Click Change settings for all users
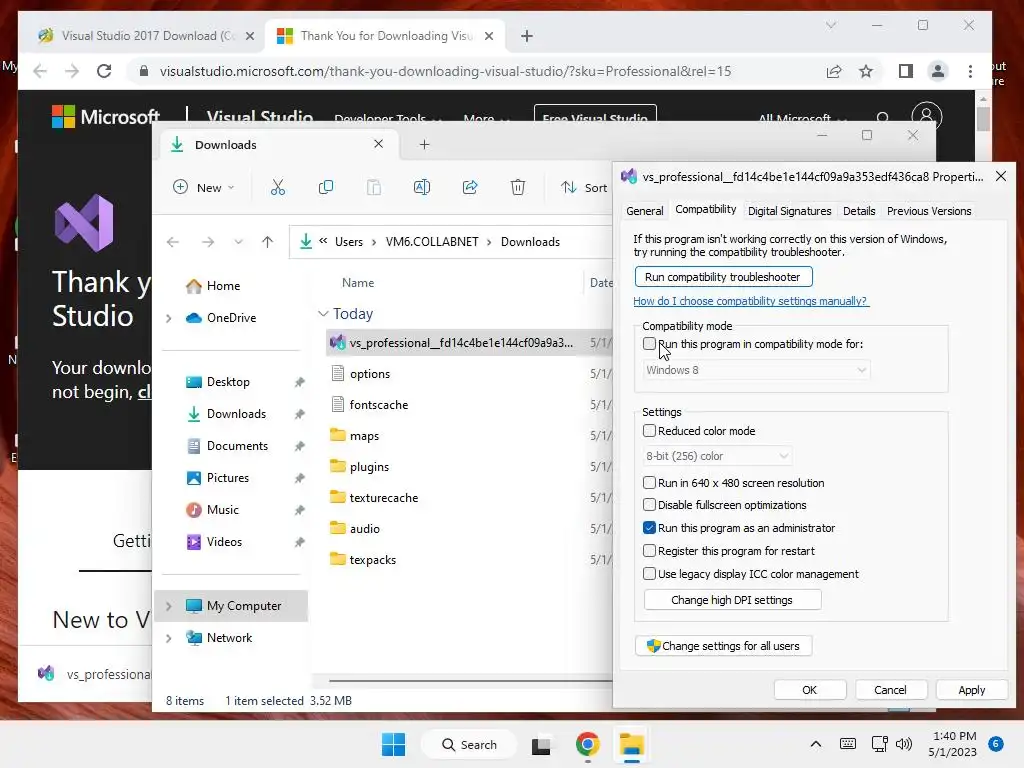This screenshot has height=768, width=1024. click(723, 646)
